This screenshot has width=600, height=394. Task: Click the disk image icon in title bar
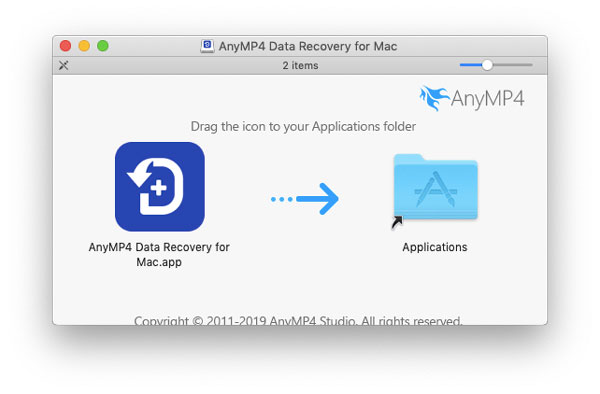[x=207, y=46]
